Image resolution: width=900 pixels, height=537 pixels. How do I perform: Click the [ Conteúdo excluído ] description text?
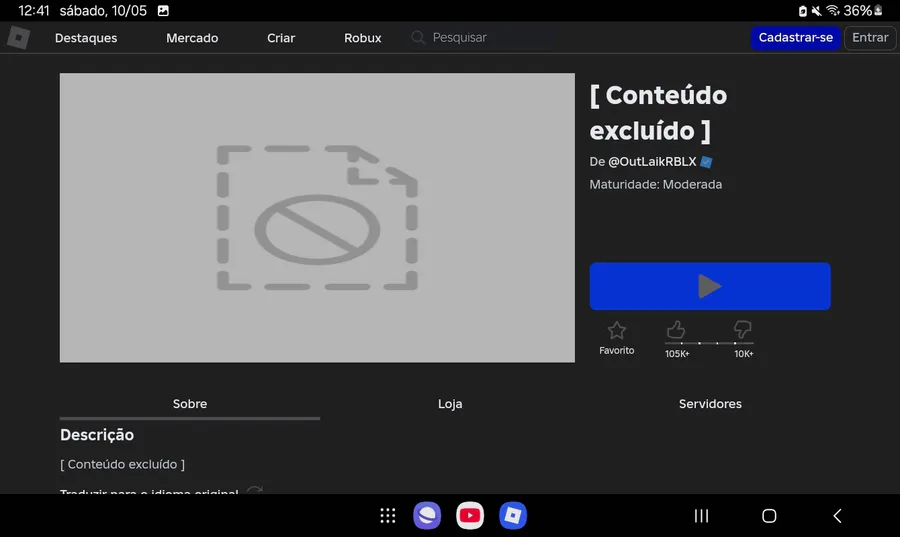pyautogui.click(x=122, y=464)
